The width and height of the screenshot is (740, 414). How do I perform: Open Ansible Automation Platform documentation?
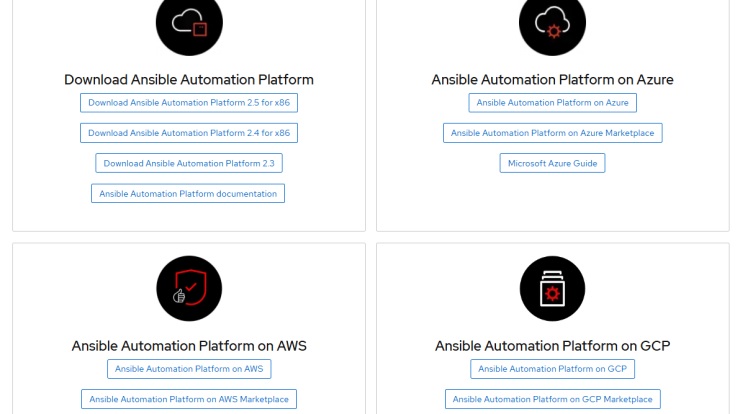pyautogui.click(x=188, y=194)
